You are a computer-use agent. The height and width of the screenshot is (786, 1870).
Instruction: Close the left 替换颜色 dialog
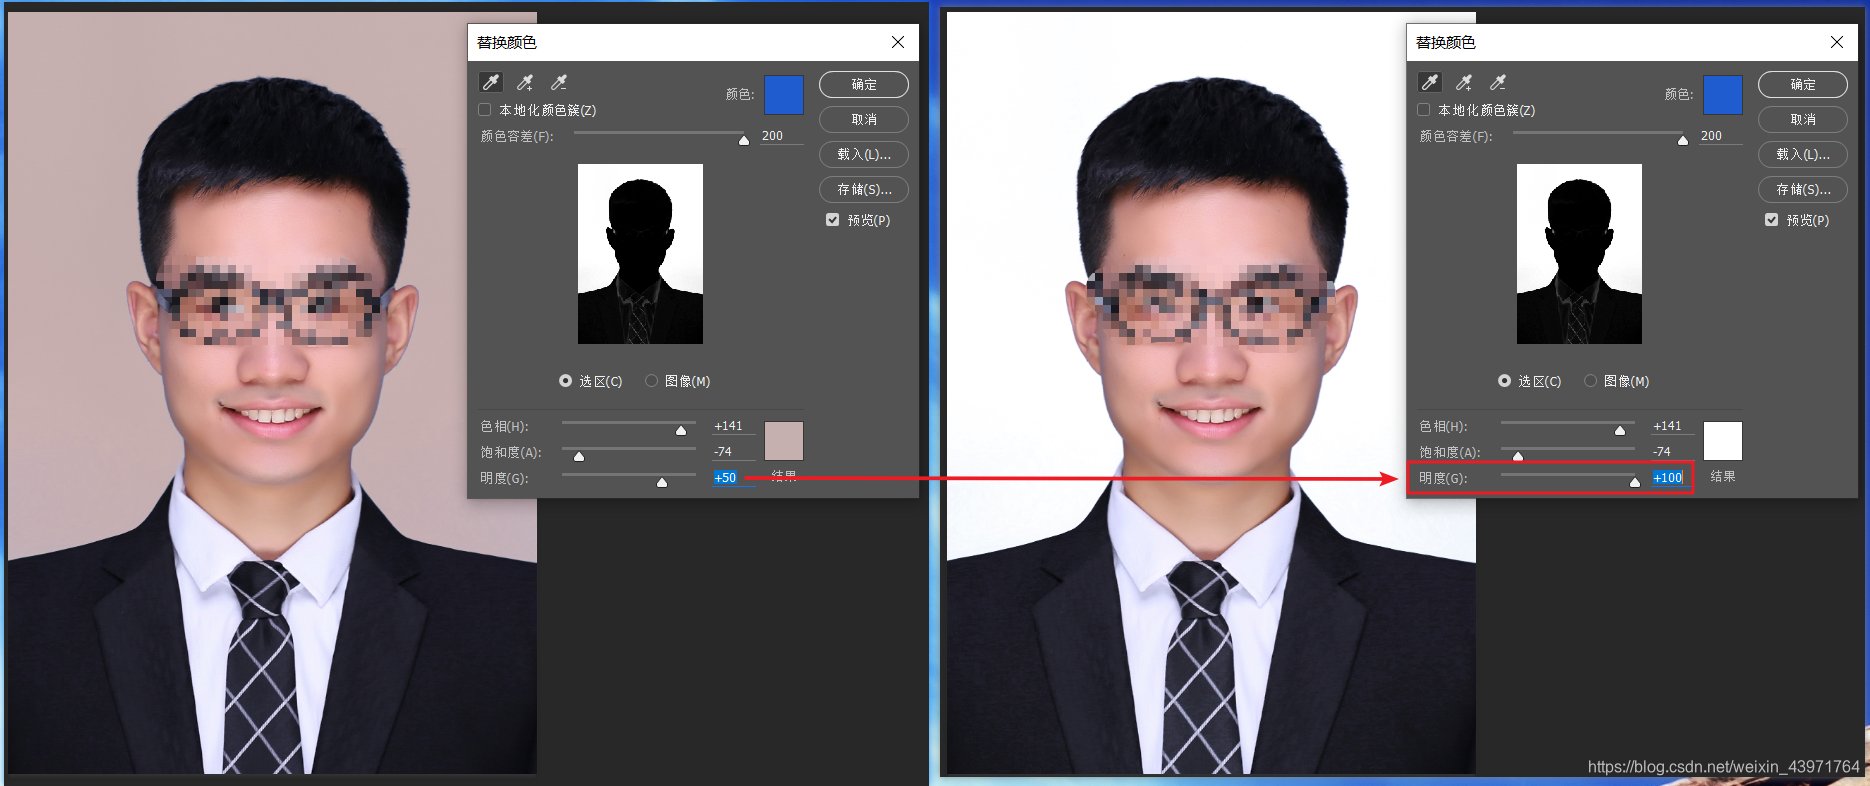coord(898,42)
